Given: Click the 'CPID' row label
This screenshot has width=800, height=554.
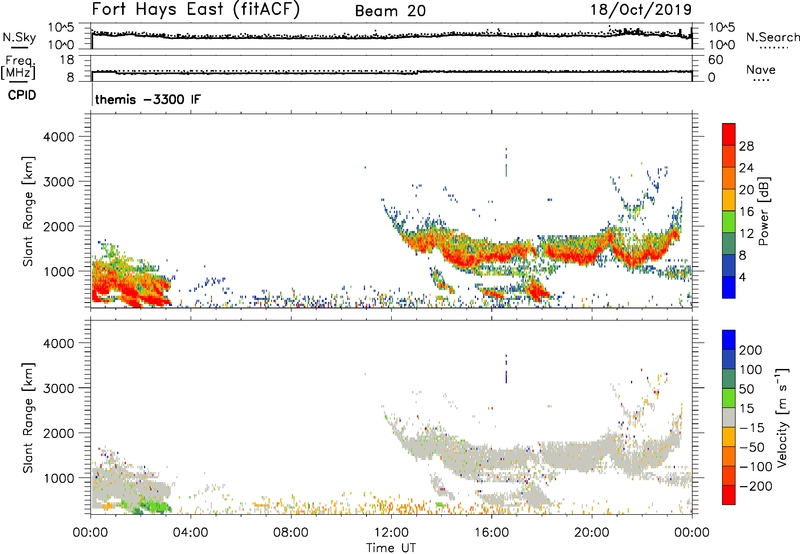Looking at the screenshot, I should (22, 95).
